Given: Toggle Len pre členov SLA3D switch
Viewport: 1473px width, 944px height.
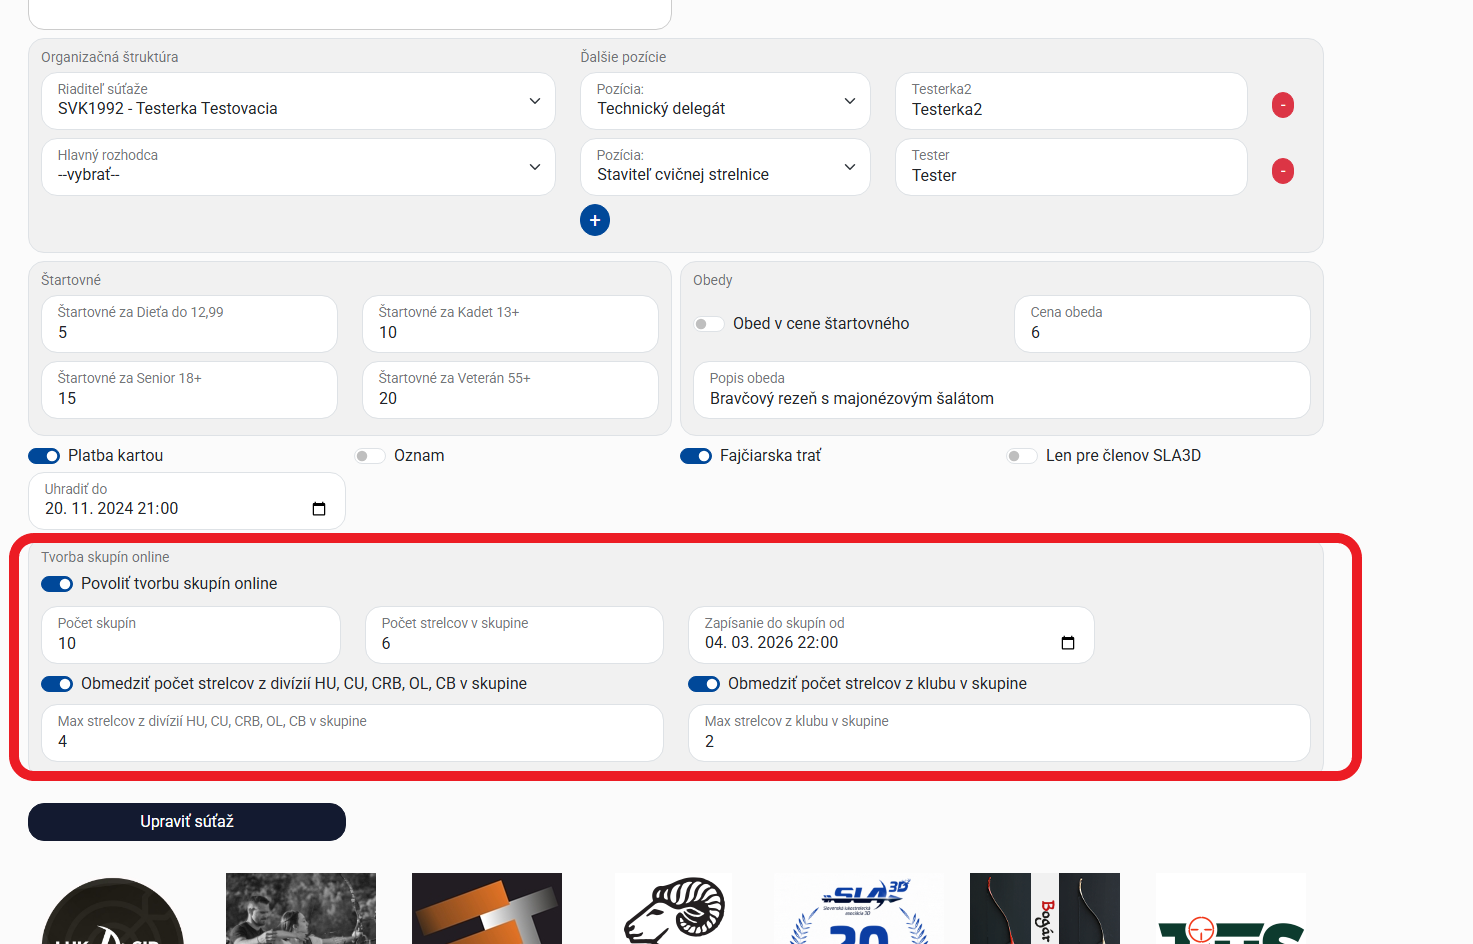Looking at the screenshot, I should tap(1021, 456).
